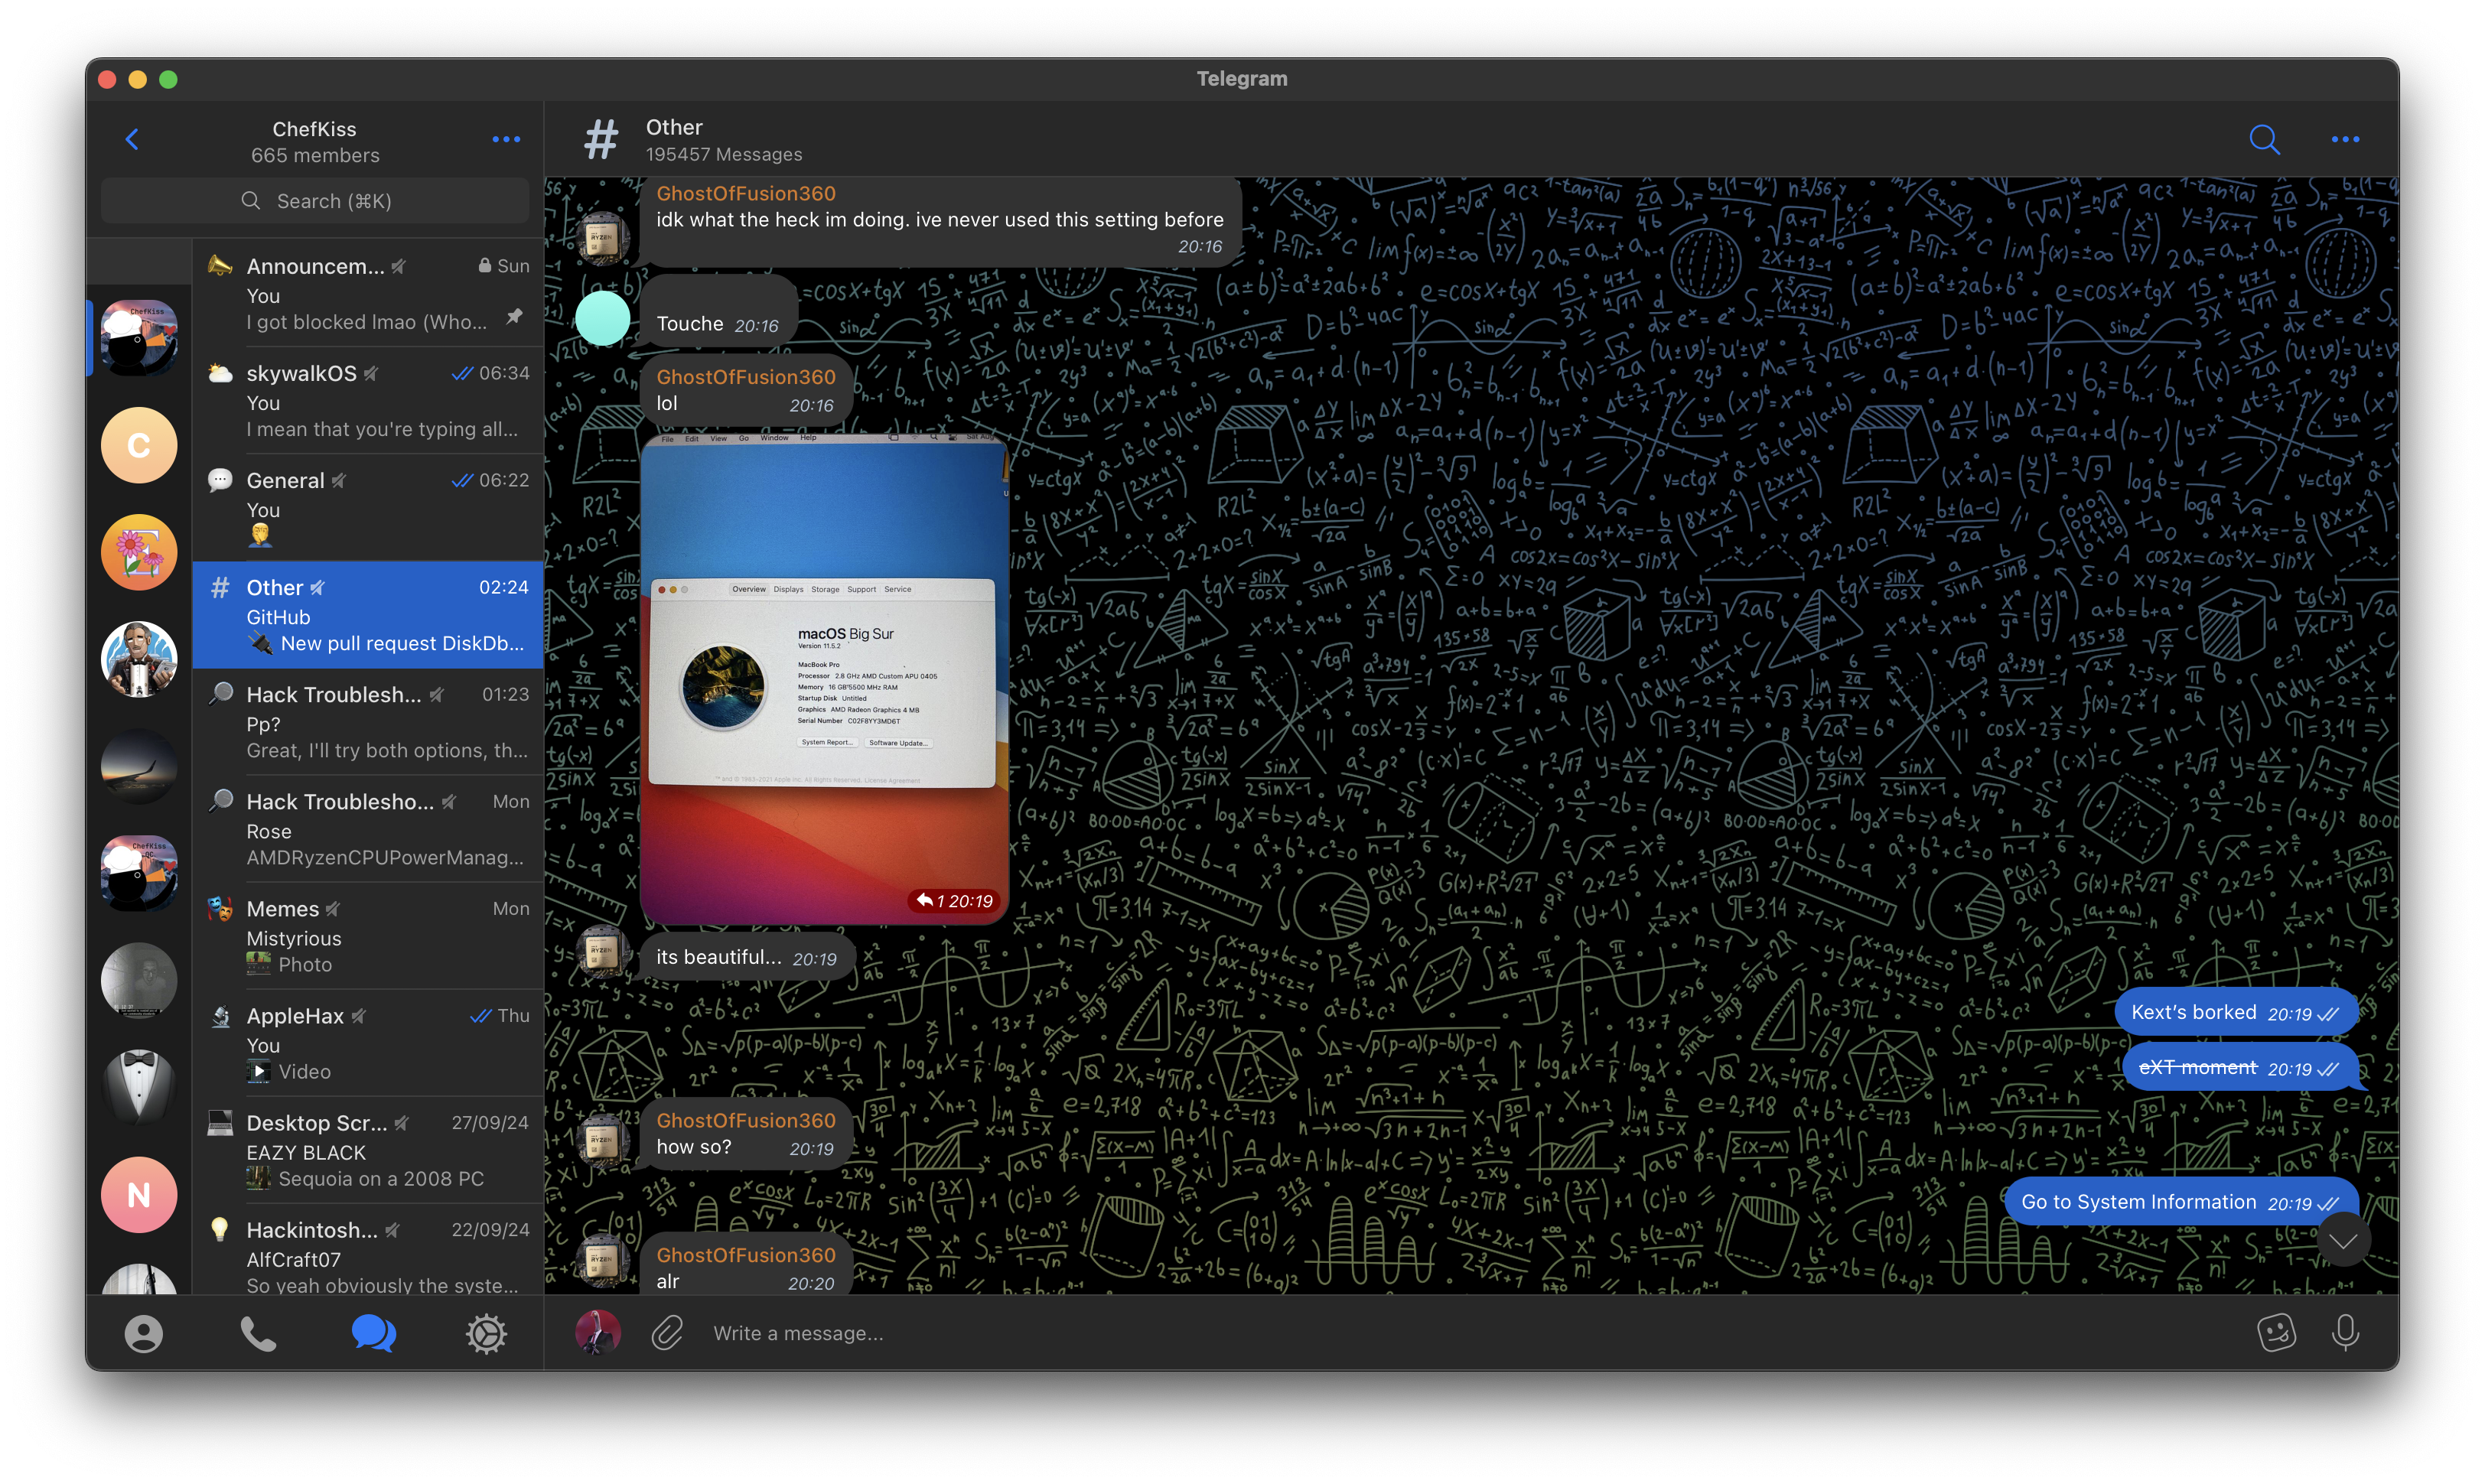2485x1484 pixels.
Task: Open Settings gear icon
Action: pyautogui.click(x=486, y=1334)
